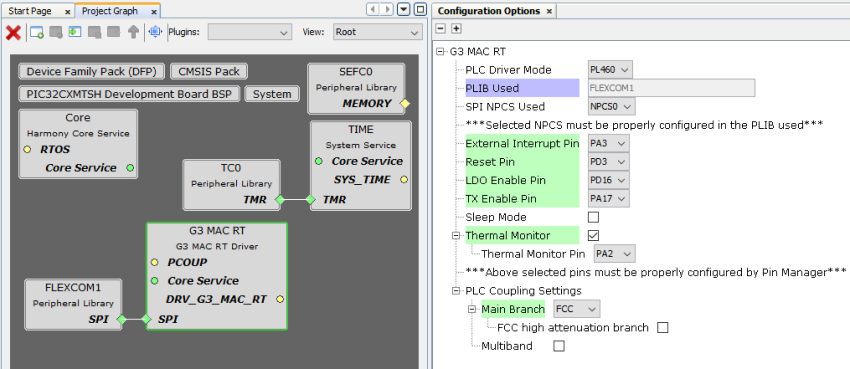850x369 pixels.
Task: Open the PLC Driver Mode dropdown
Action: click(610, 70)
